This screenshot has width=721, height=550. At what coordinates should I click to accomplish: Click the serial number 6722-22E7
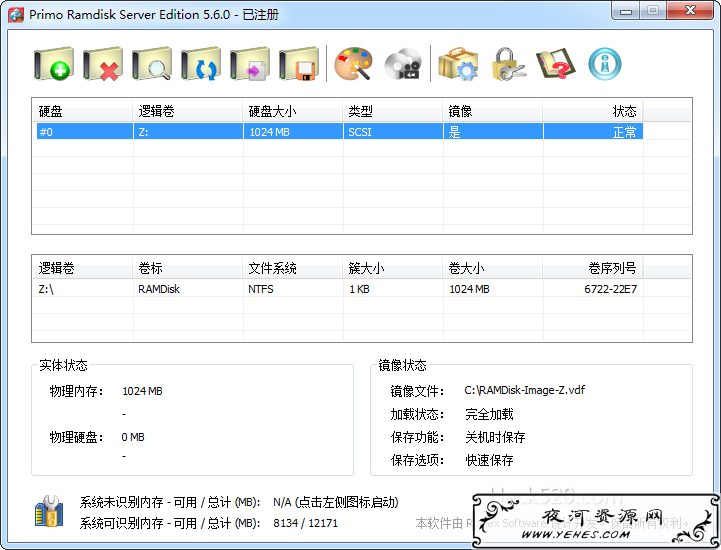[611, 289]
